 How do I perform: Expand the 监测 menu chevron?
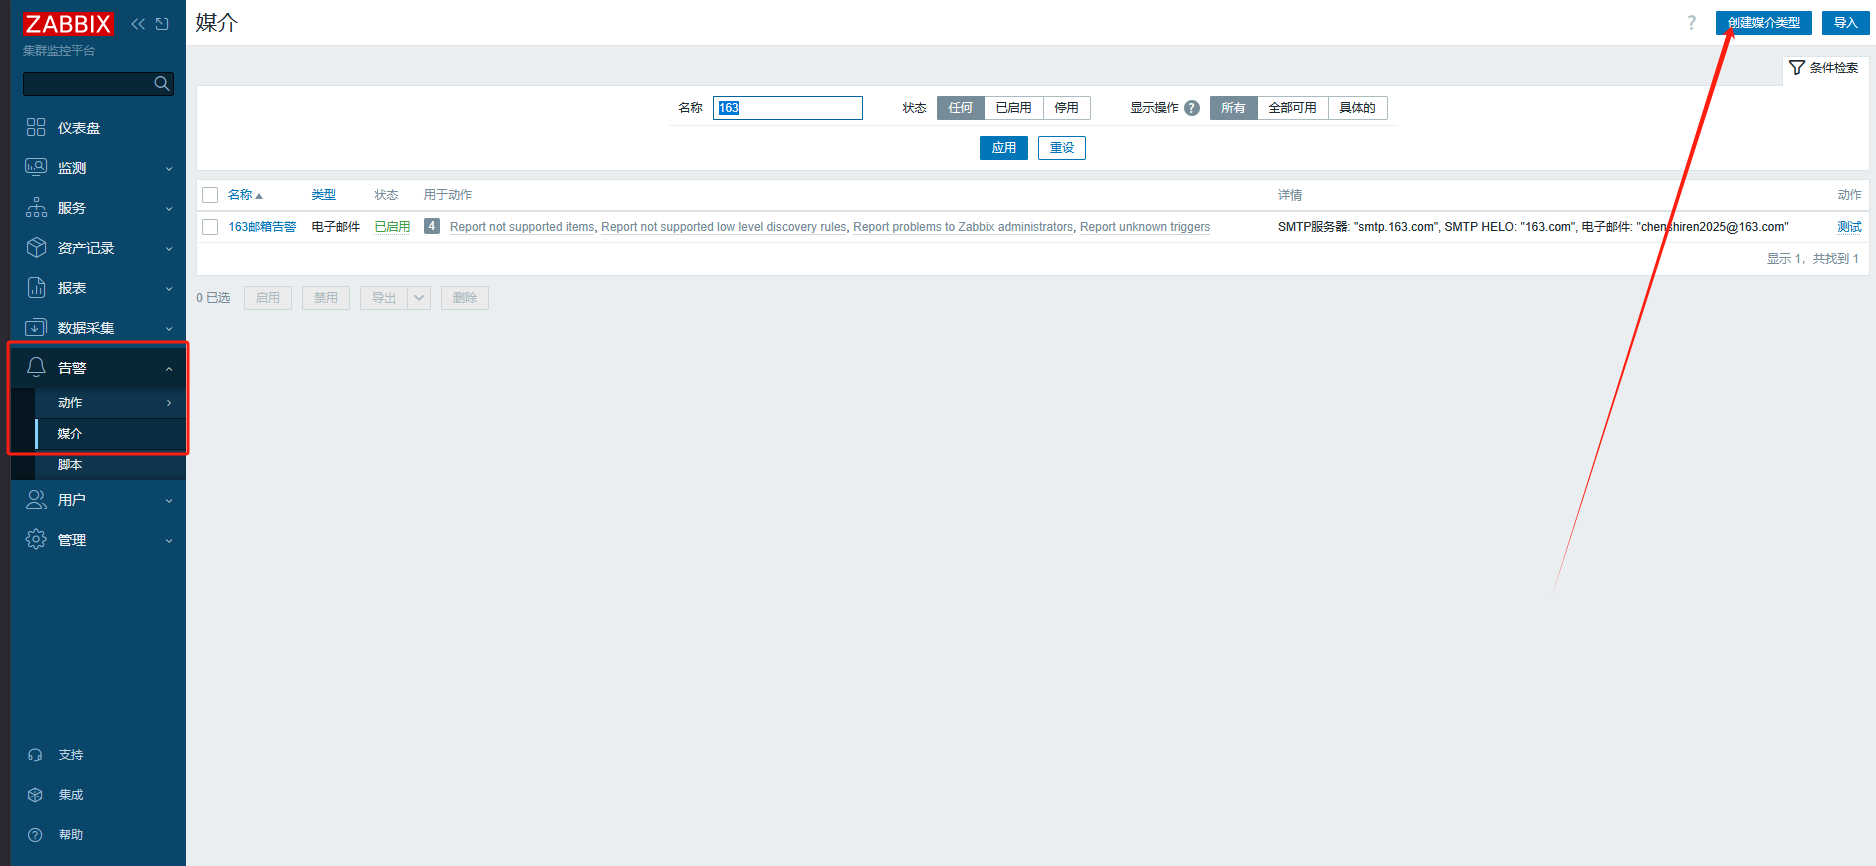point(169,169)
